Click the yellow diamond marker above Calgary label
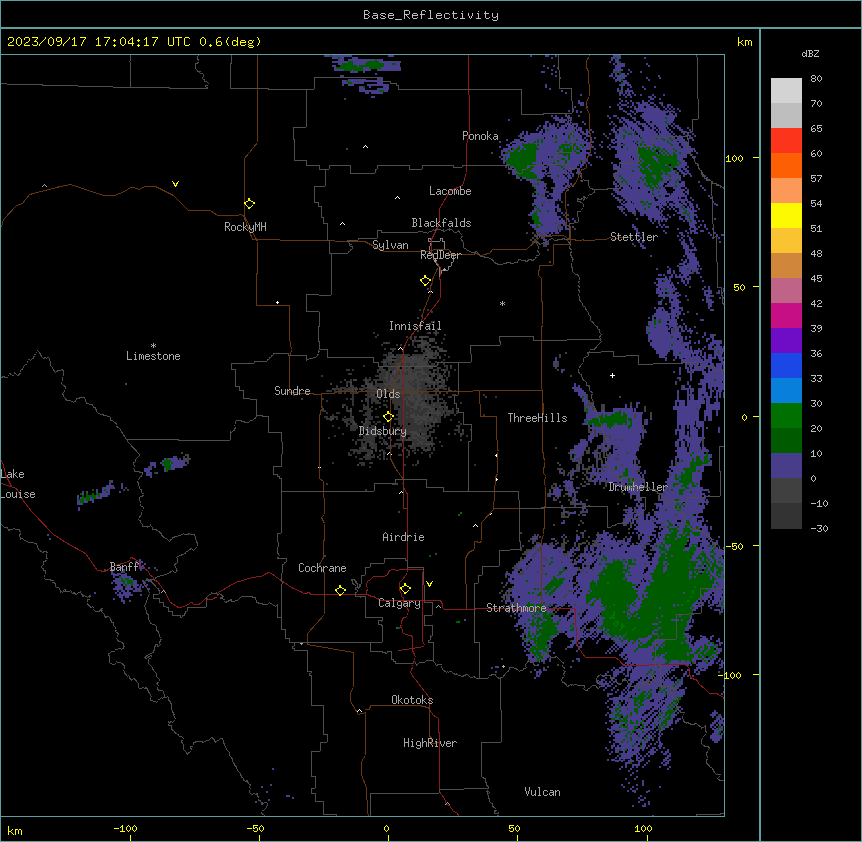862x842 pixels. [x=405, y=589]
